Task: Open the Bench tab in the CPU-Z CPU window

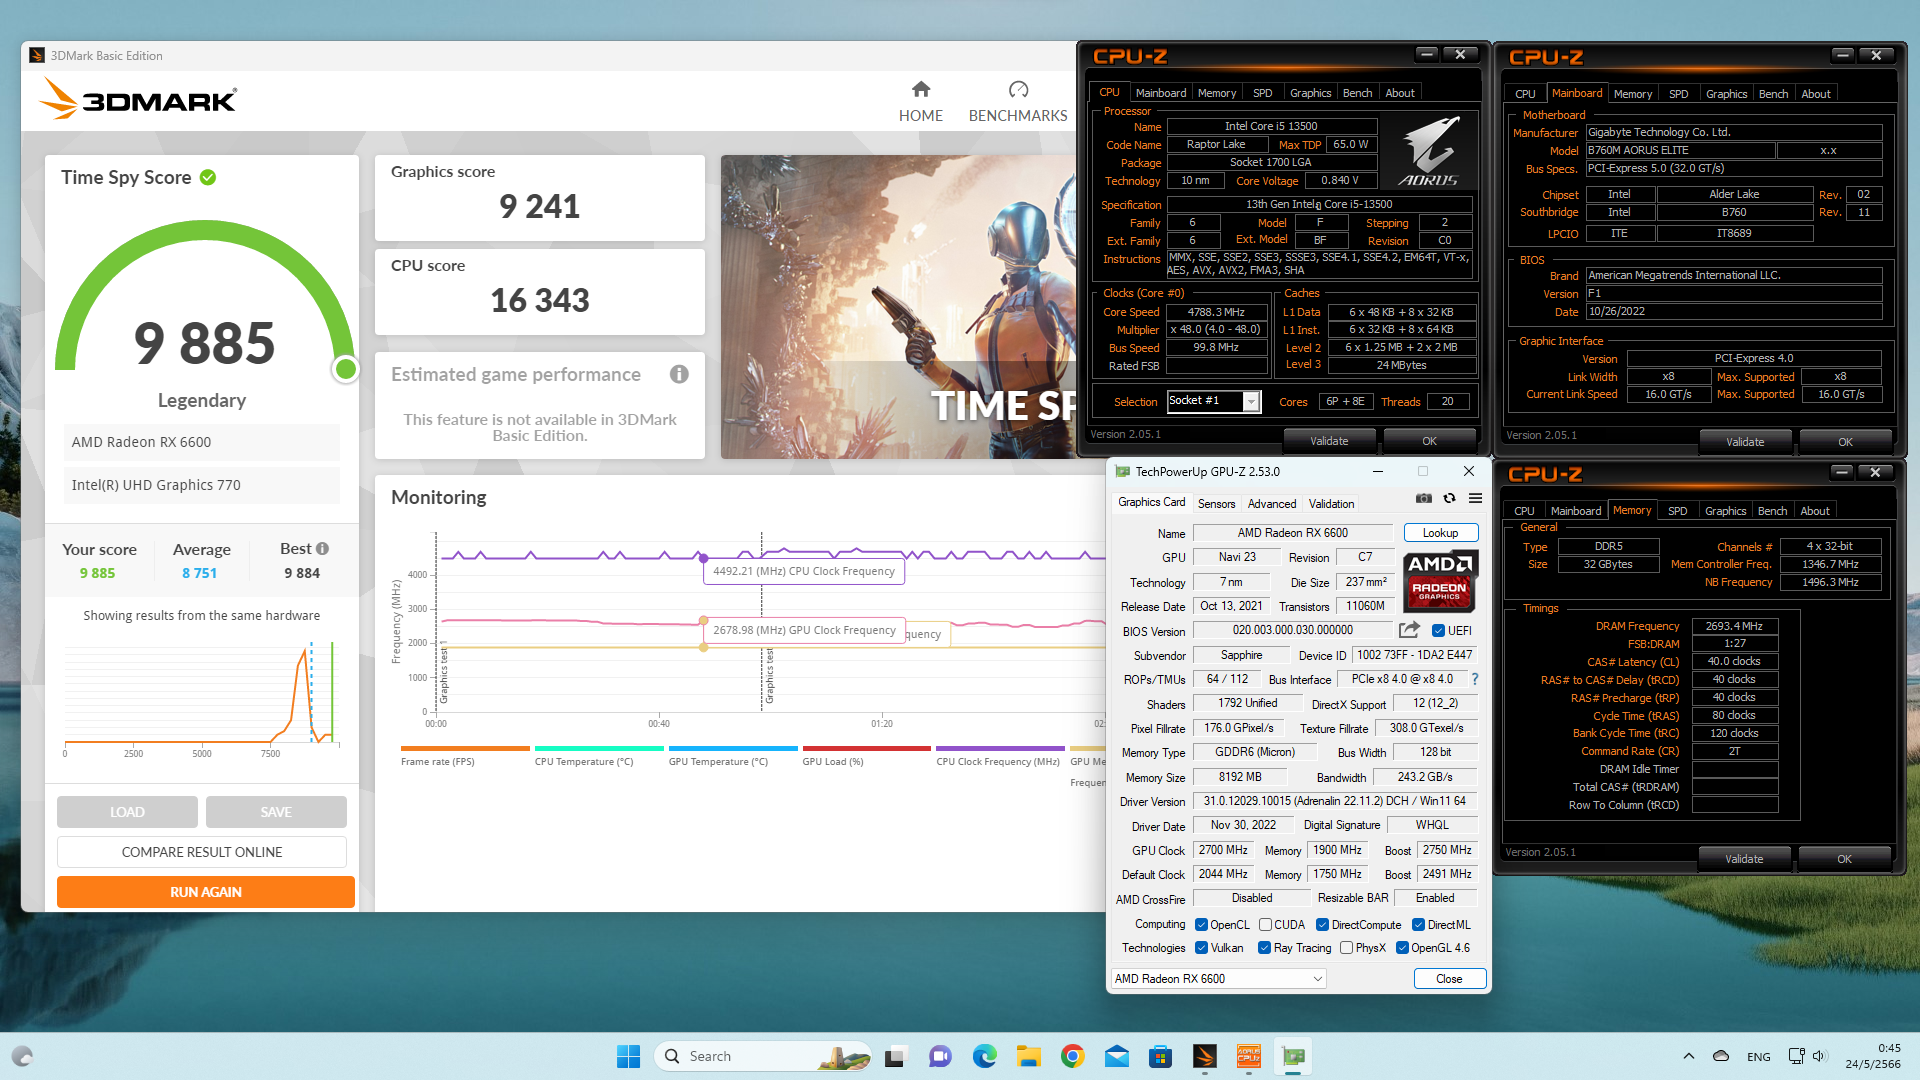Action: point(1357,93)
